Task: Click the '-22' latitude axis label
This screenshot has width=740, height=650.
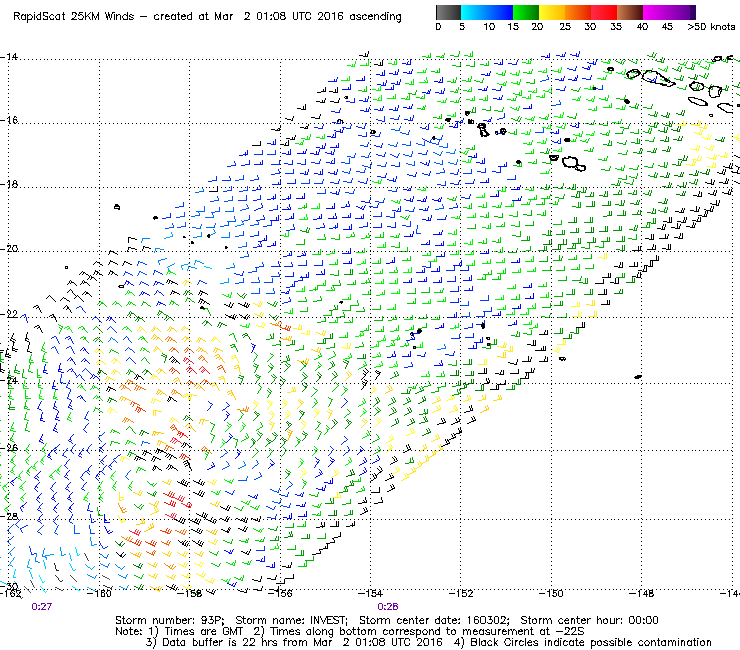Action: tap(9, 314)
